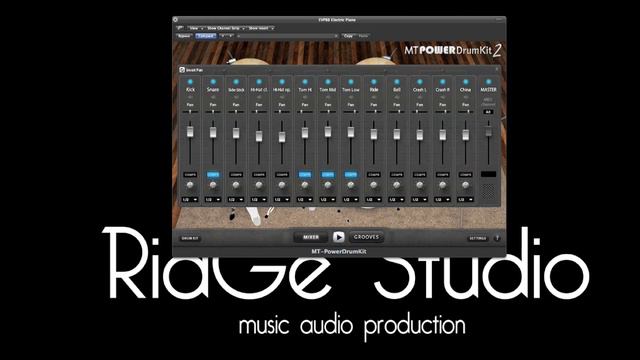Click the Compare button
This screenshot has width=640, height=360.
click(205, 36)
